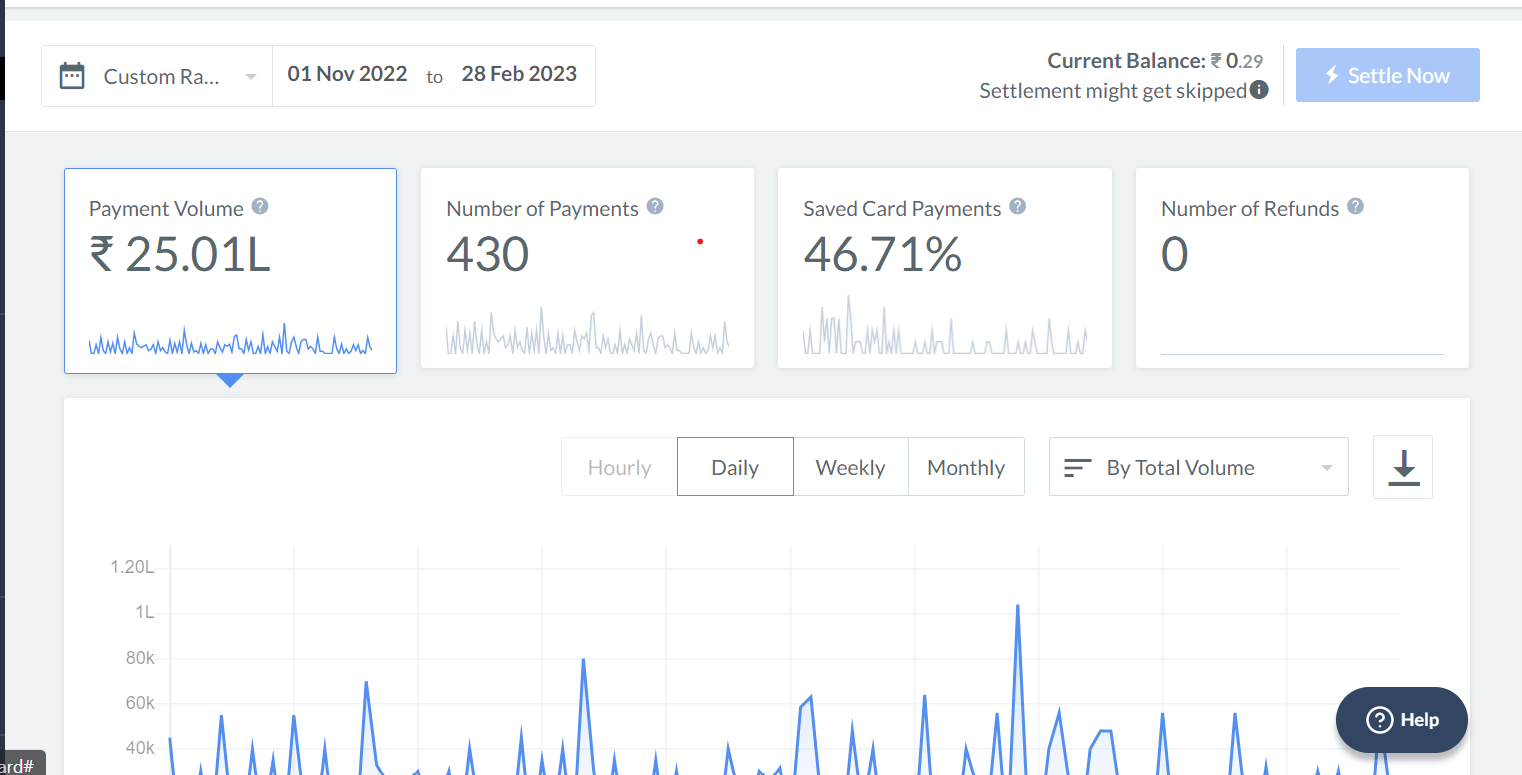Click the calendar icon beside Custom Range
Image resolution: width=1522 pixels, height=775 pixels.
point(72,76)
